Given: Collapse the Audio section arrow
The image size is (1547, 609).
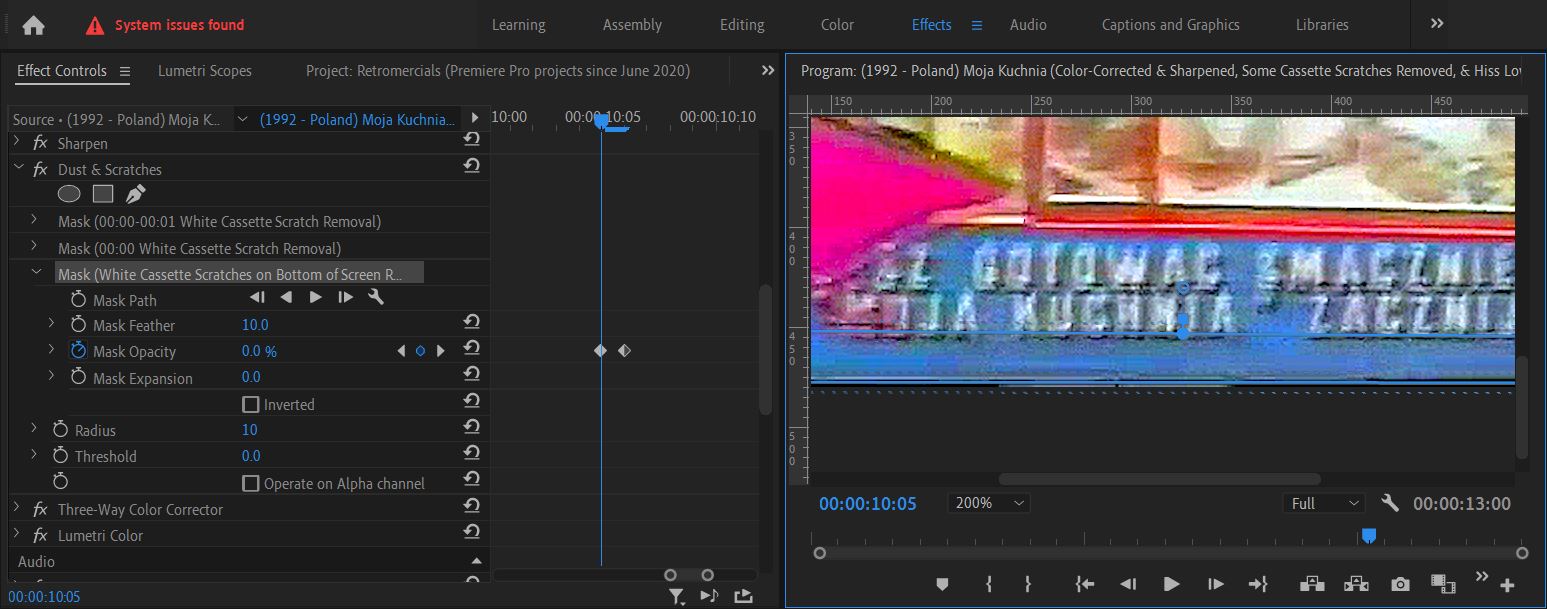Looking at the screenshot, I should pyautogui.click(x=477, y=561).
